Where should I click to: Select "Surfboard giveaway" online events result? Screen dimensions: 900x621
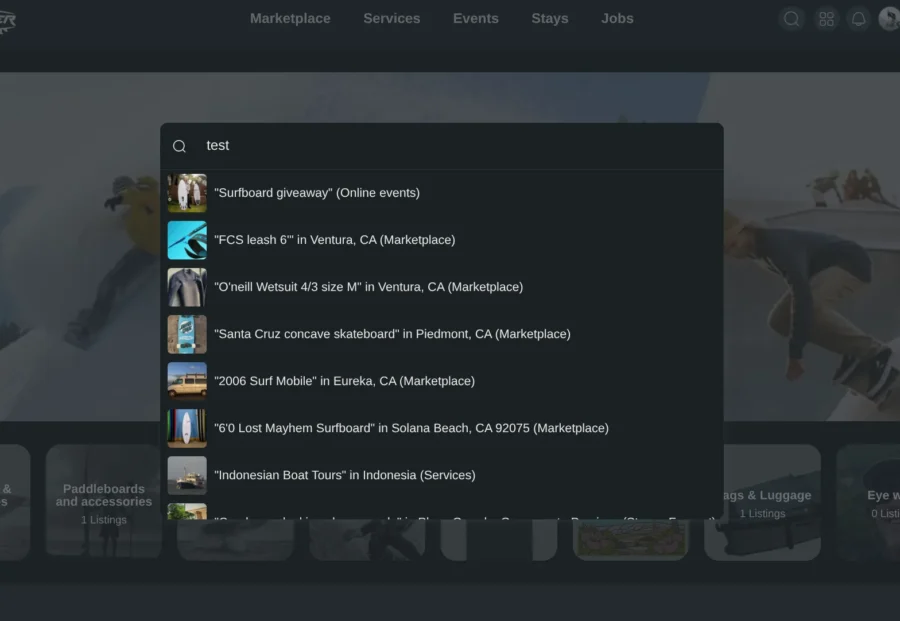point(442,193)
